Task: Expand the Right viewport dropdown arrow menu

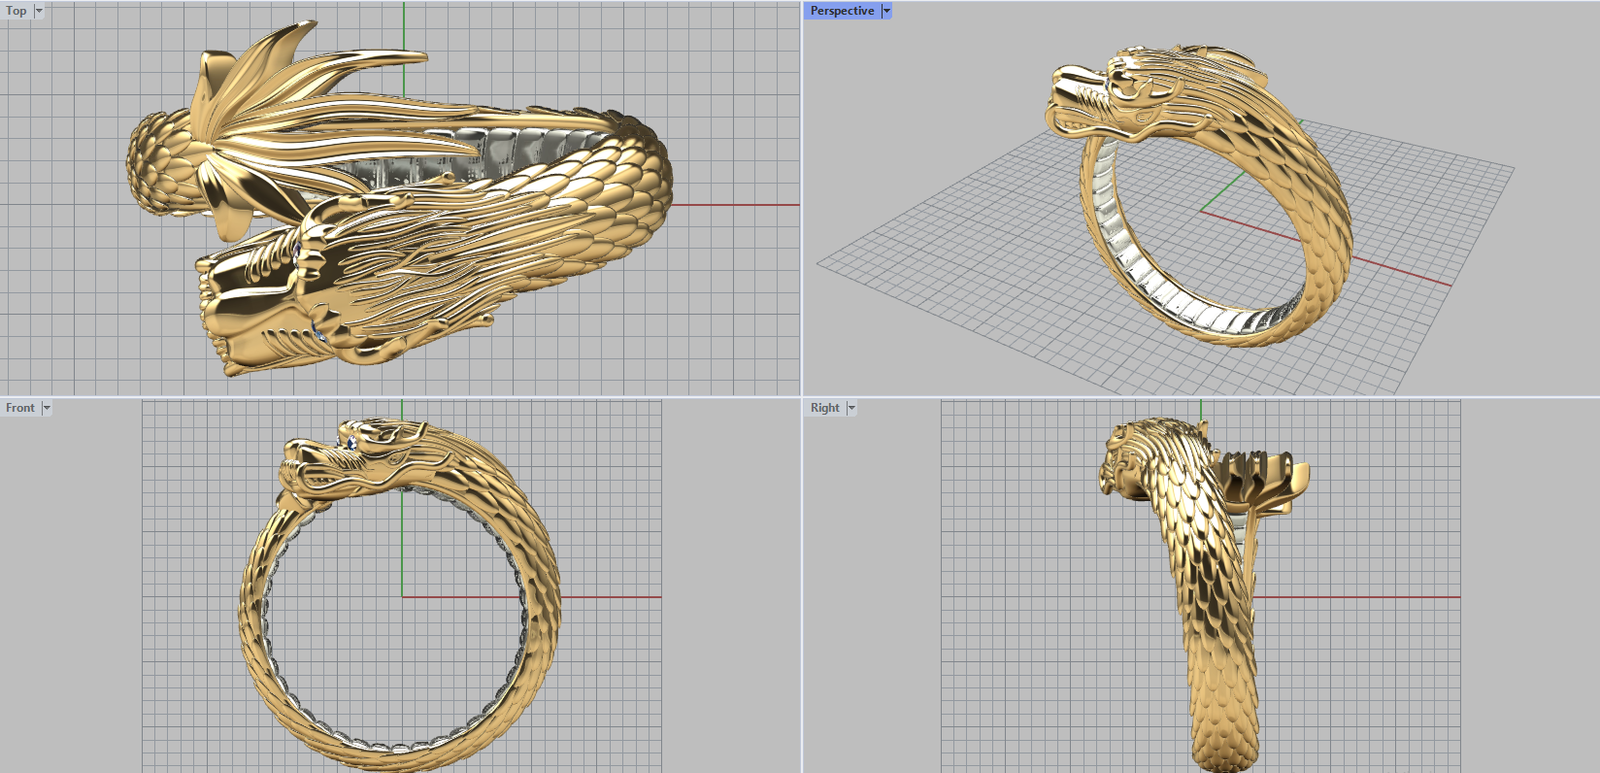Action: coord(852,408)
